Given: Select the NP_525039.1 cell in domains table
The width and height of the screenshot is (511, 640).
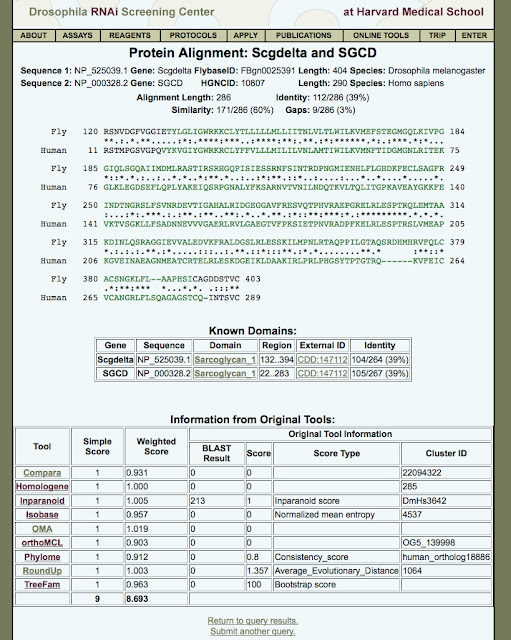Looking at the screenshot, I should [164, 360].
